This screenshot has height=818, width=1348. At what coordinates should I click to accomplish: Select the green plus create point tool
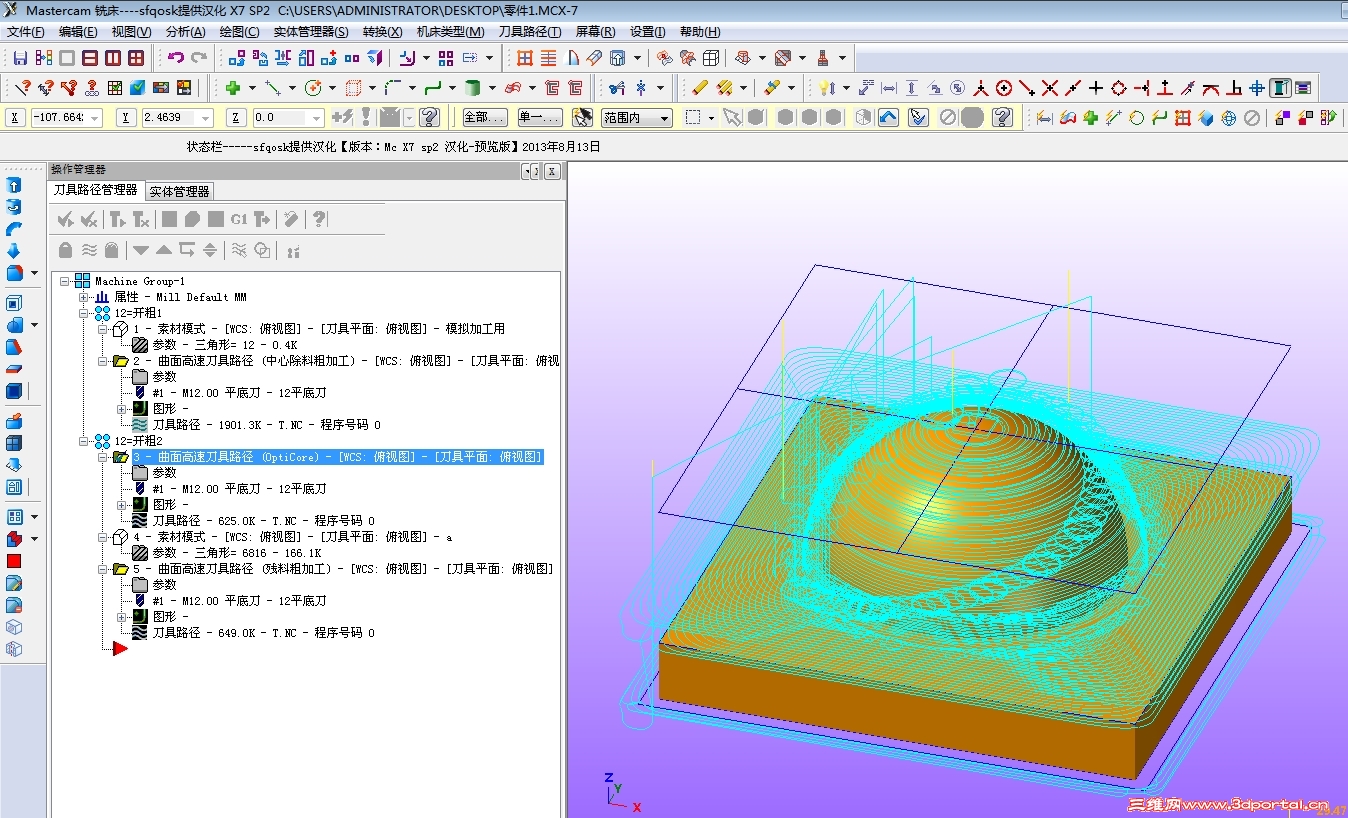pos(232,88)
